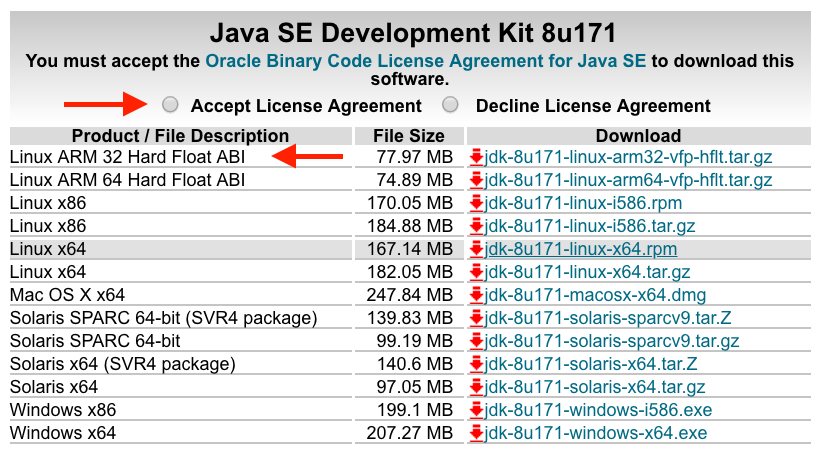The width and height of the screenshot is (827, 456).
Task: Click the Download column header
Action: point(638,136)
